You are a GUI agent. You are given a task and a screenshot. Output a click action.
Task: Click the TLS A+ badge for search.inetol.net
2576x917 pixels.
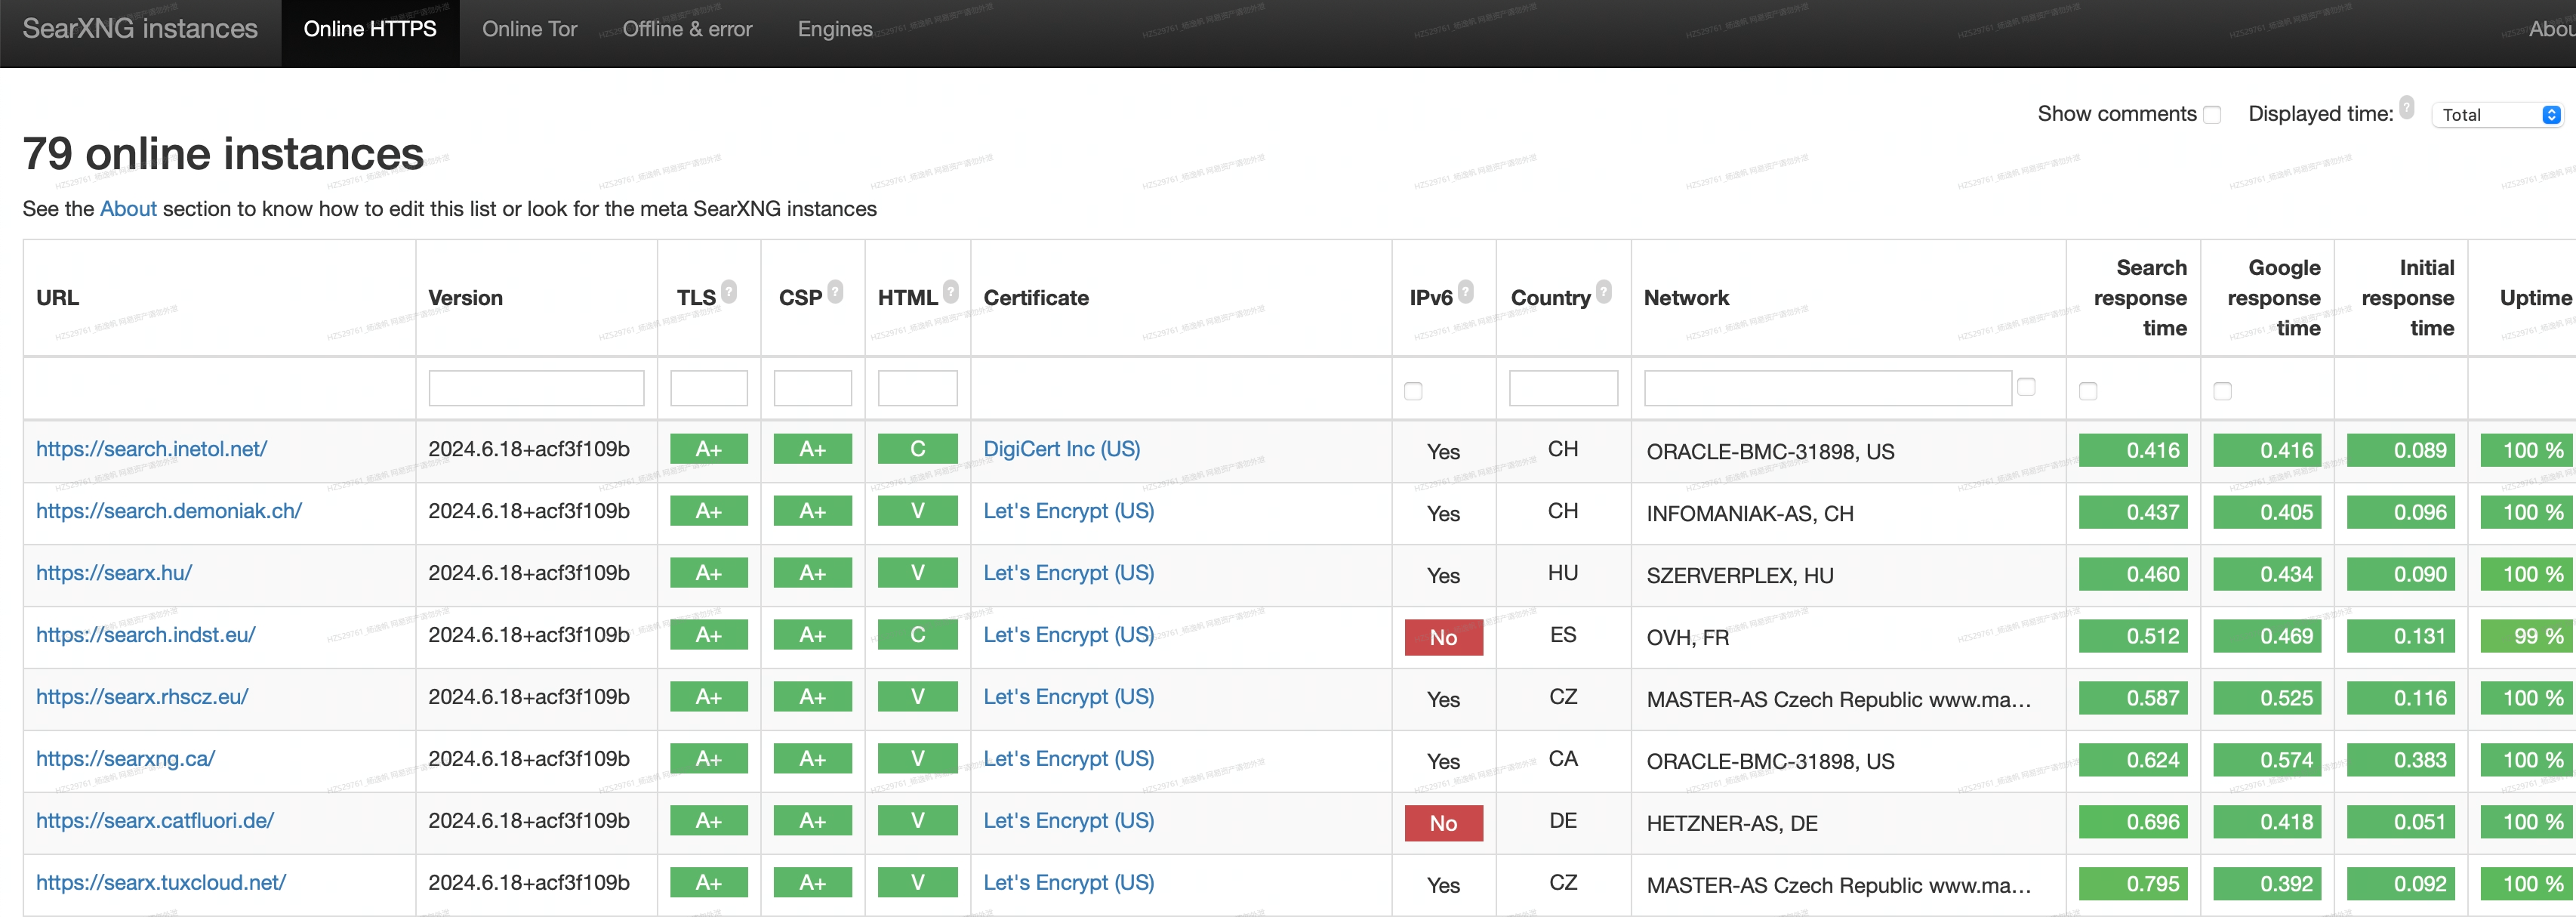click(709, 449)
